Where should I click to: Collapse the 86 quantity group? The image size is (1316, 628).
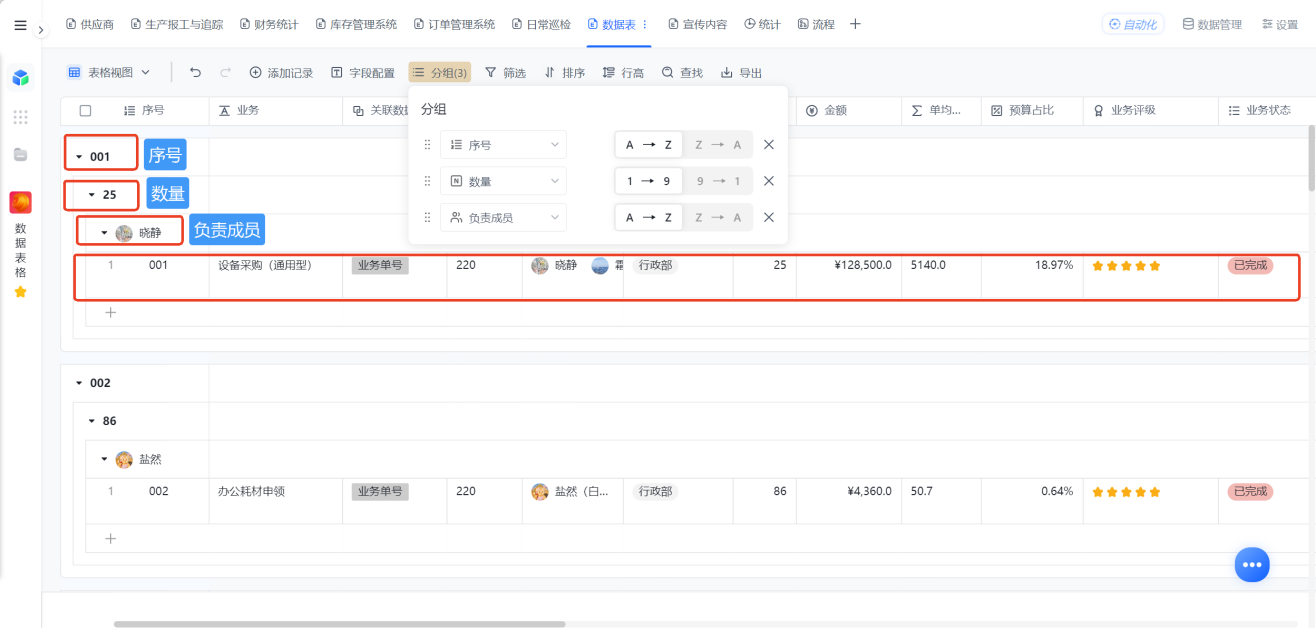coord(91,421)
